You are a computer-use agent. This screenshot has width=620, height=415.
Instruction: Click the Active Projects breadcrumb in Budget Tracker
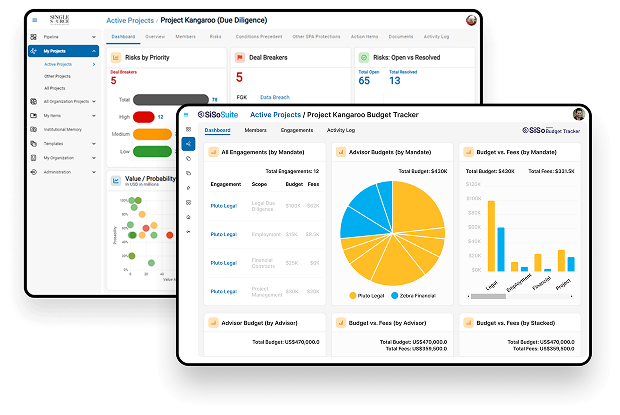click(x=275, y=115)
